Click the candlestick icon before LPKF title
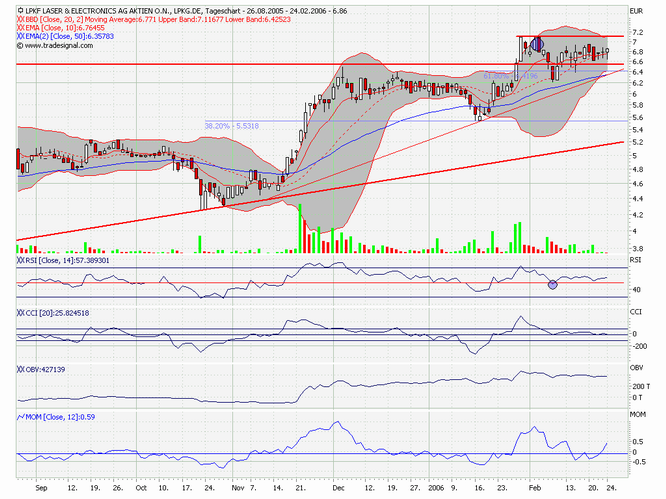Viewport: 666px width, 499px height. 20,11
